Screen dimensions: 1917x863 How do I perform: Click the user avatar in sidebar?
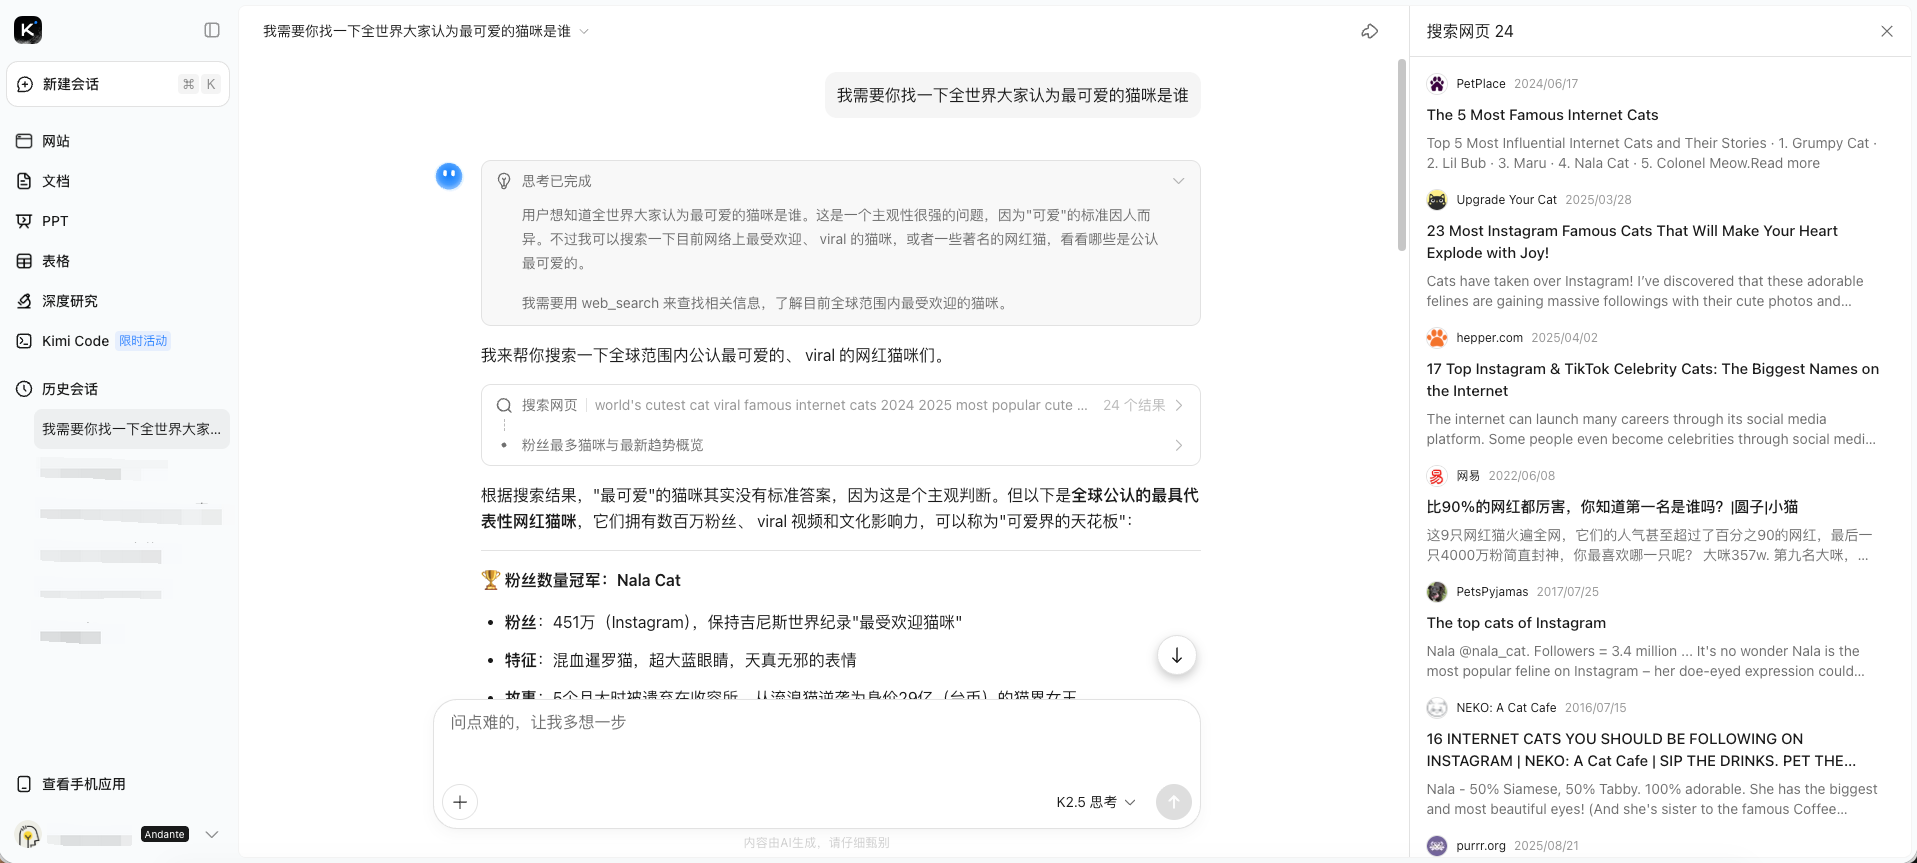click(x=29, y=835)
